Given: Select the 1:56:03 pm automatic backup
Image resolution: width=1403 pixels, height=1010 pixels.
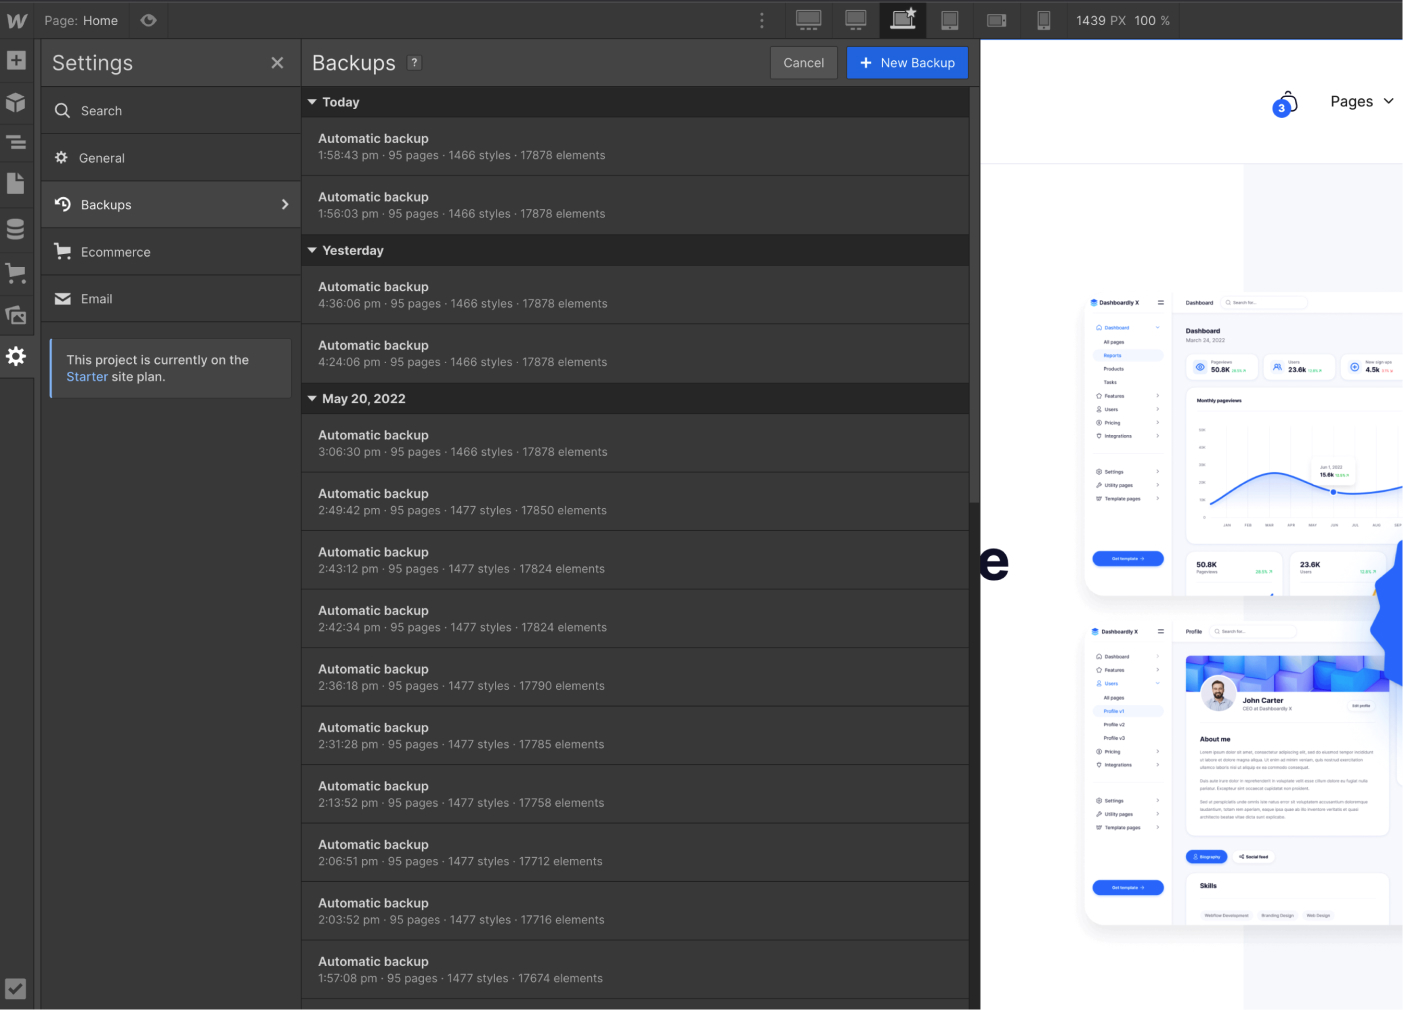Looking at the screenshot, I should tap(635, 206).
